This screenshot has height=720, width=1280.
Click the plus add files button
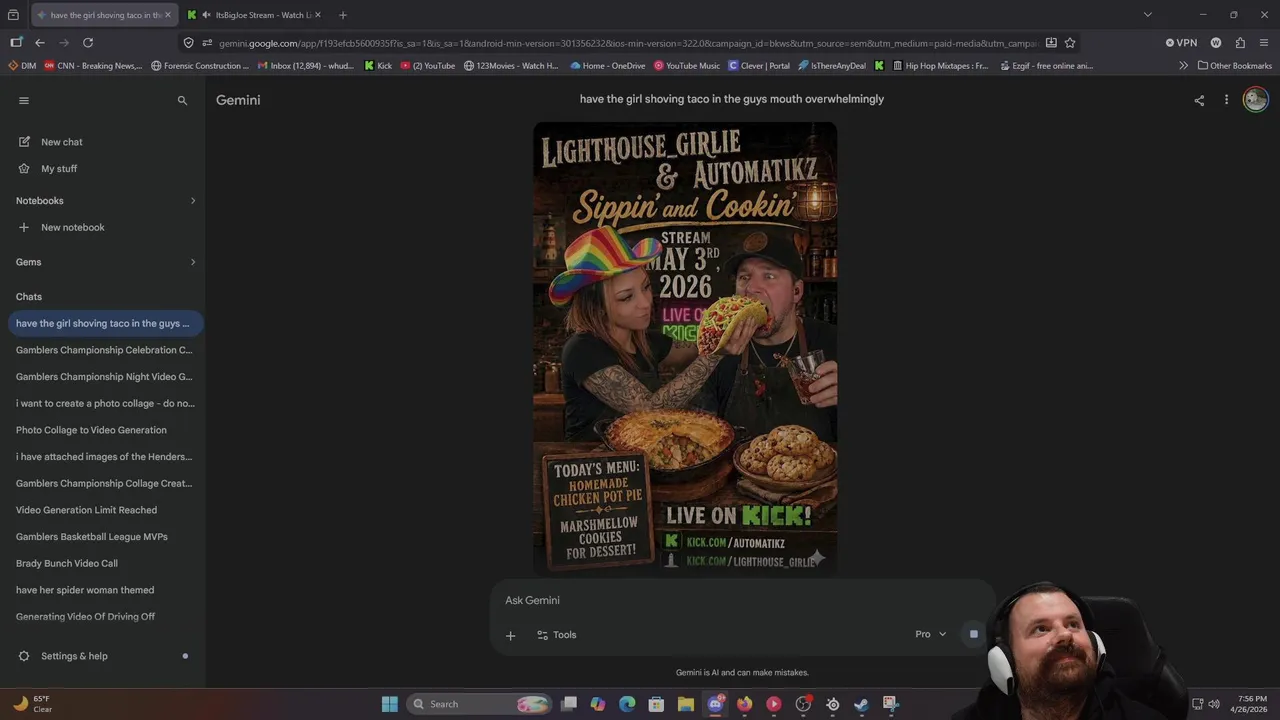pos(510,635)
